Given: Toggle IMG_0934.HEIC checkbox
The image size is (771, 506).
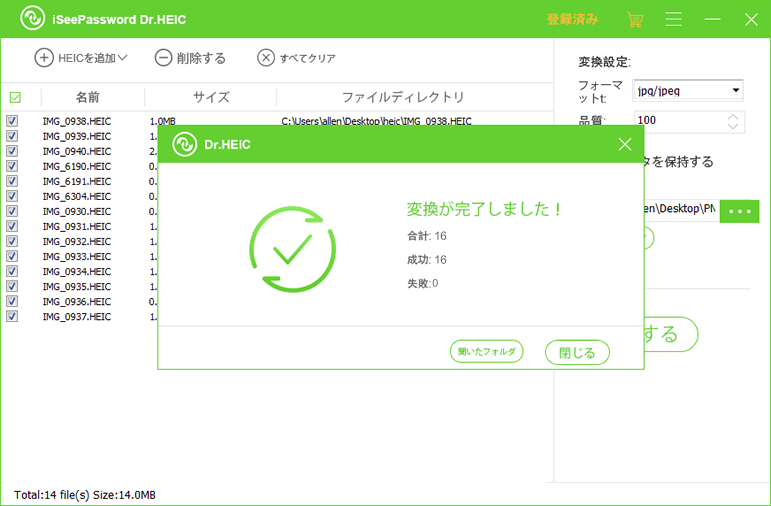Looking at the screenshot, I should (x=12, y=271).
